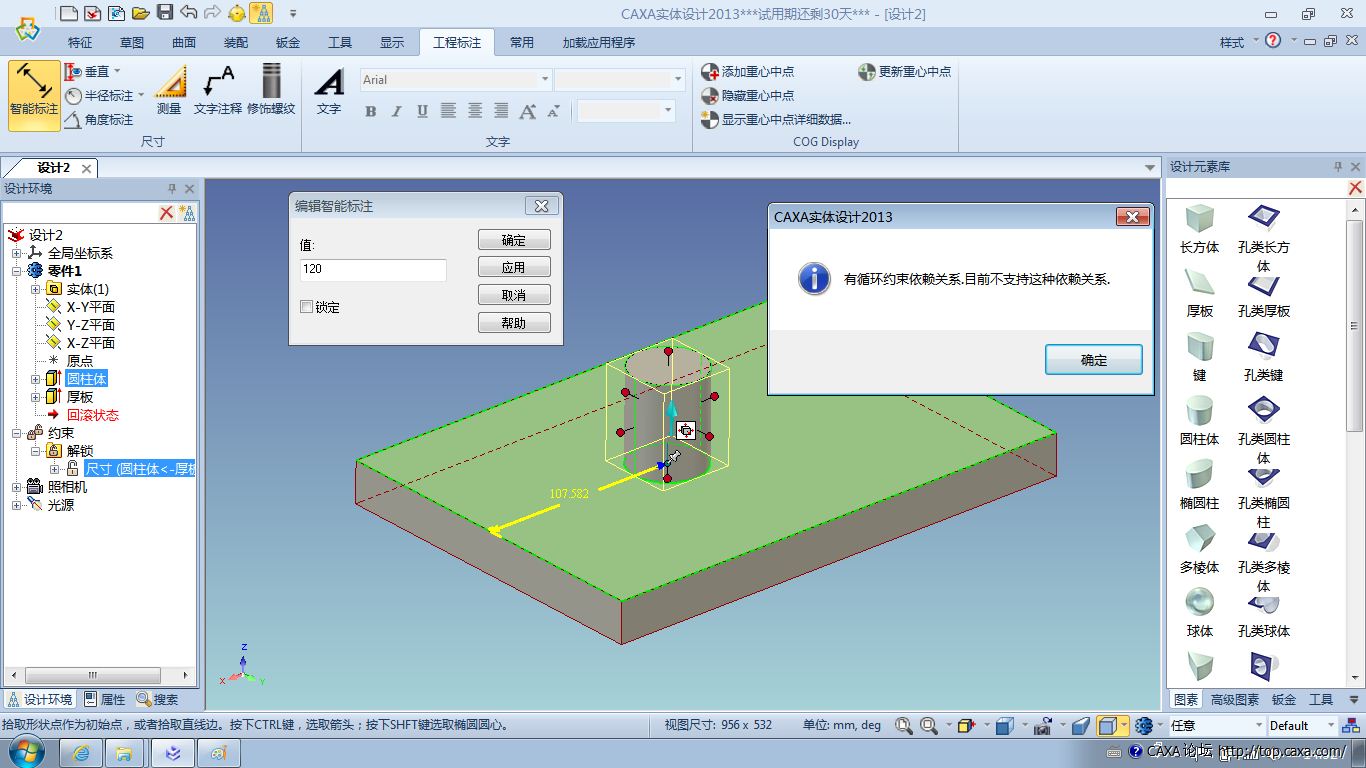Switch to the 属性 panel tab
1366x768 pixels.
click(105, 700)
